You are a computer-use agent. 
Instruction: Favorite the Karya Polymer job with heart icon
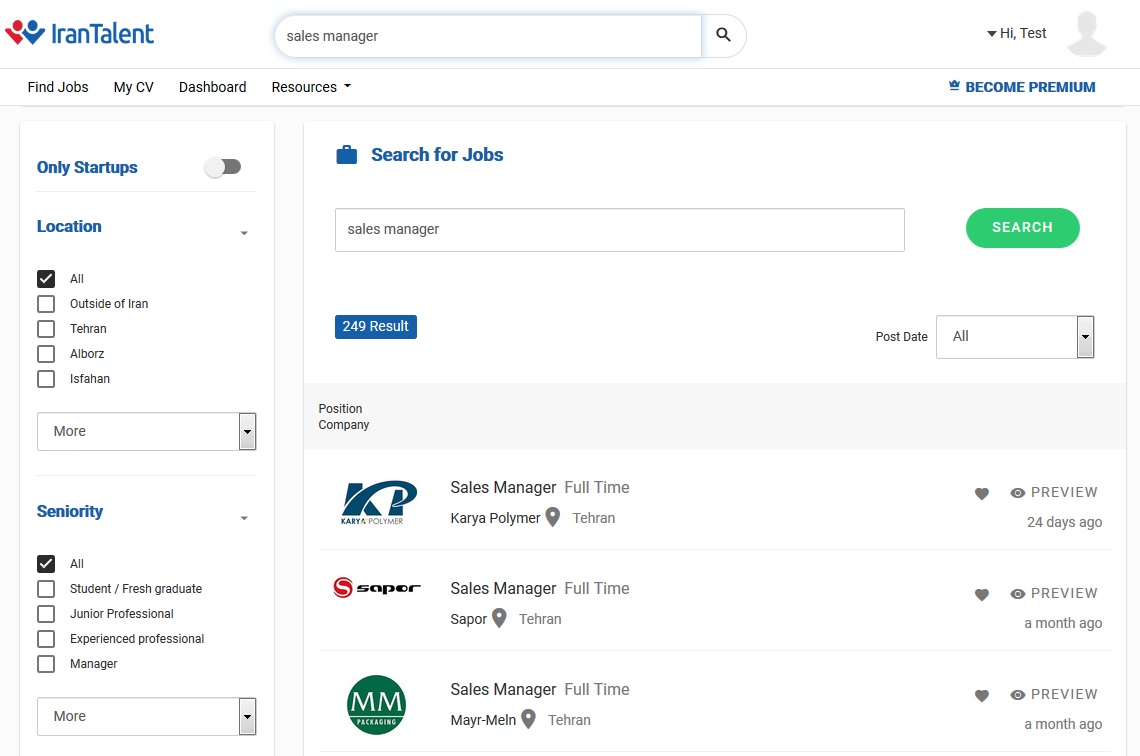[x=982, y=493]
